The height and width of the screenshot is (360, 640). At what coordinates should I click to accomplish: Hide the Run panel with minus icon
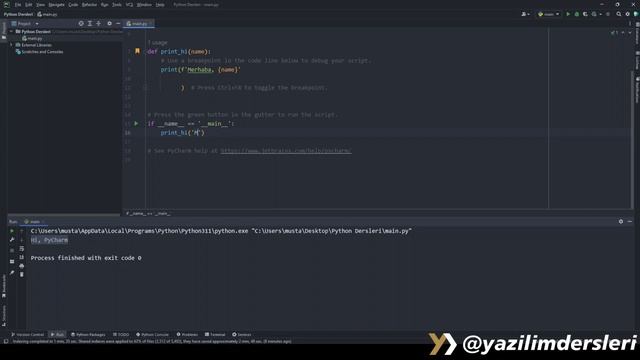(630, 222)
